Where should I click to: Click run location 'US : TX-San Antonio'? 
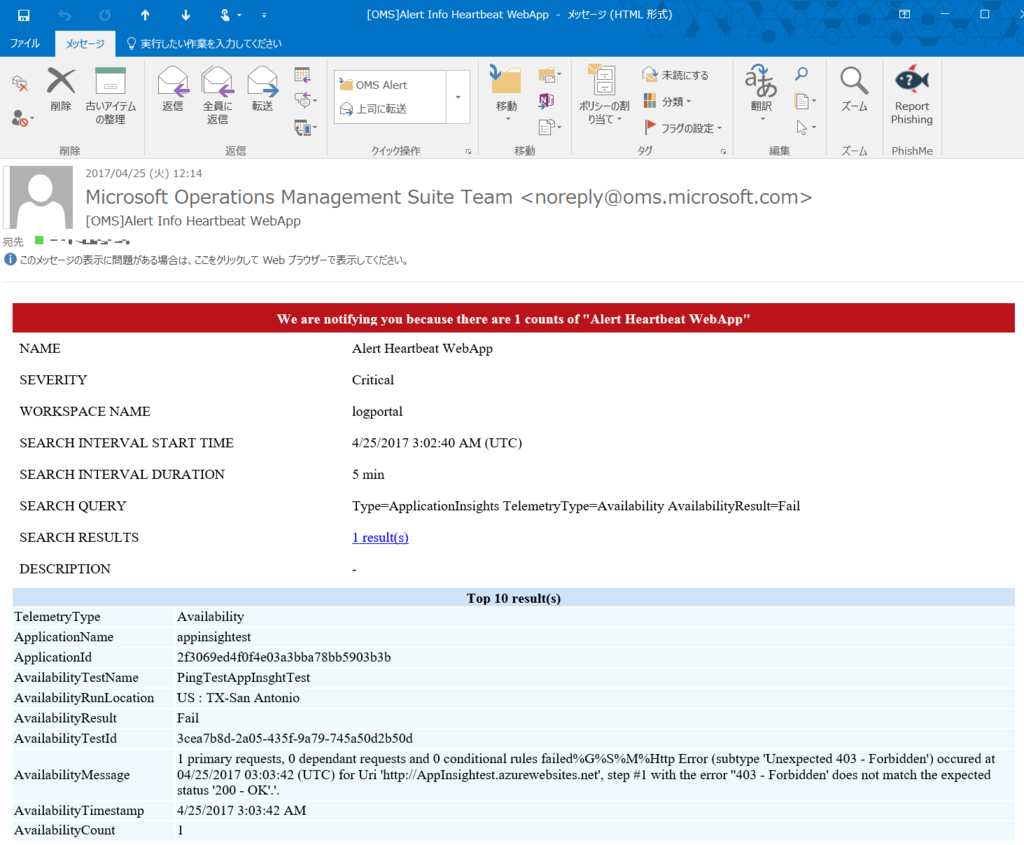[238, 697]
